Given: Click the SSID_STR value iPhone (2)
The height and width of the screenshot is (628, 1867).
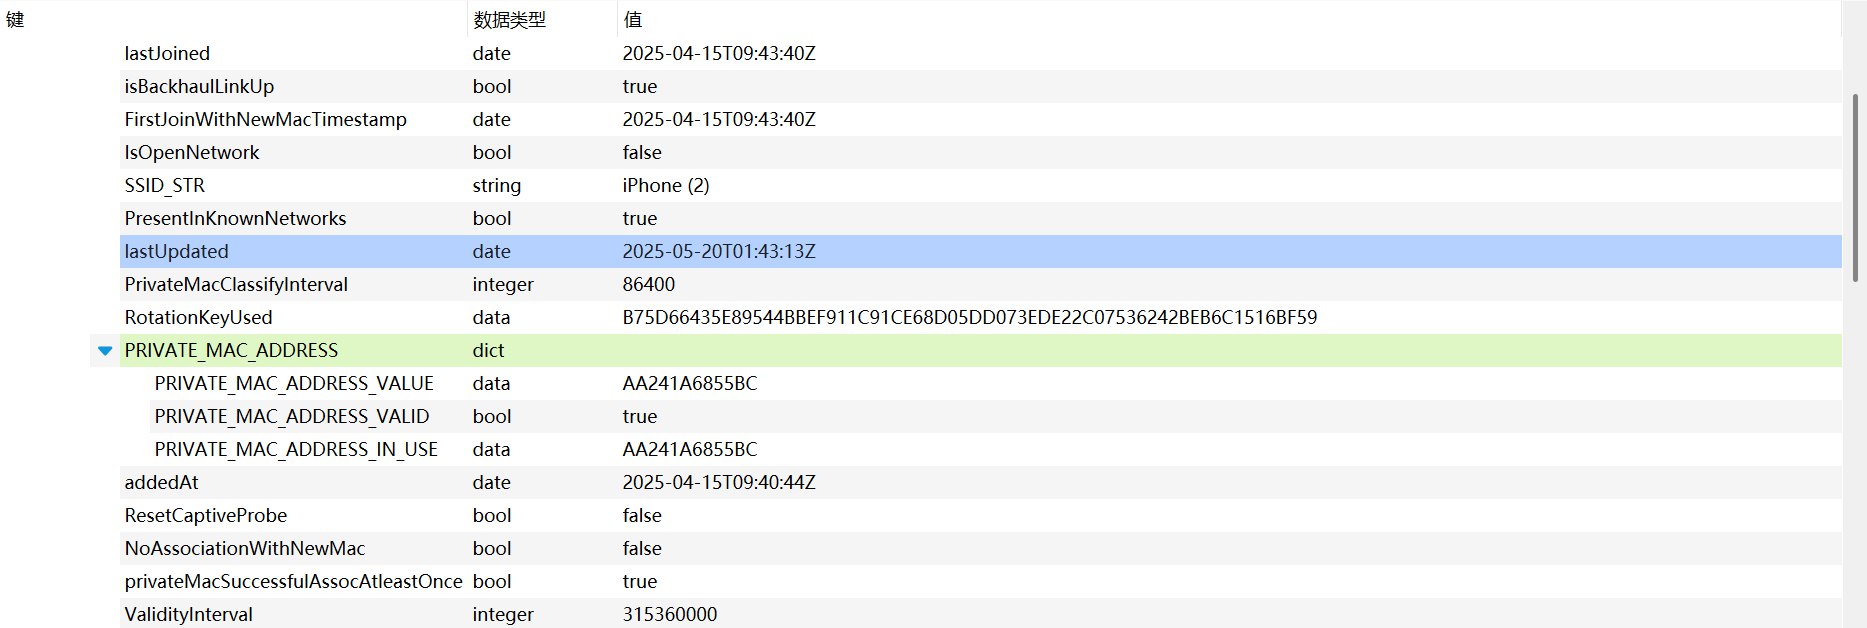Looking at the screenshot, I should 665,186.
